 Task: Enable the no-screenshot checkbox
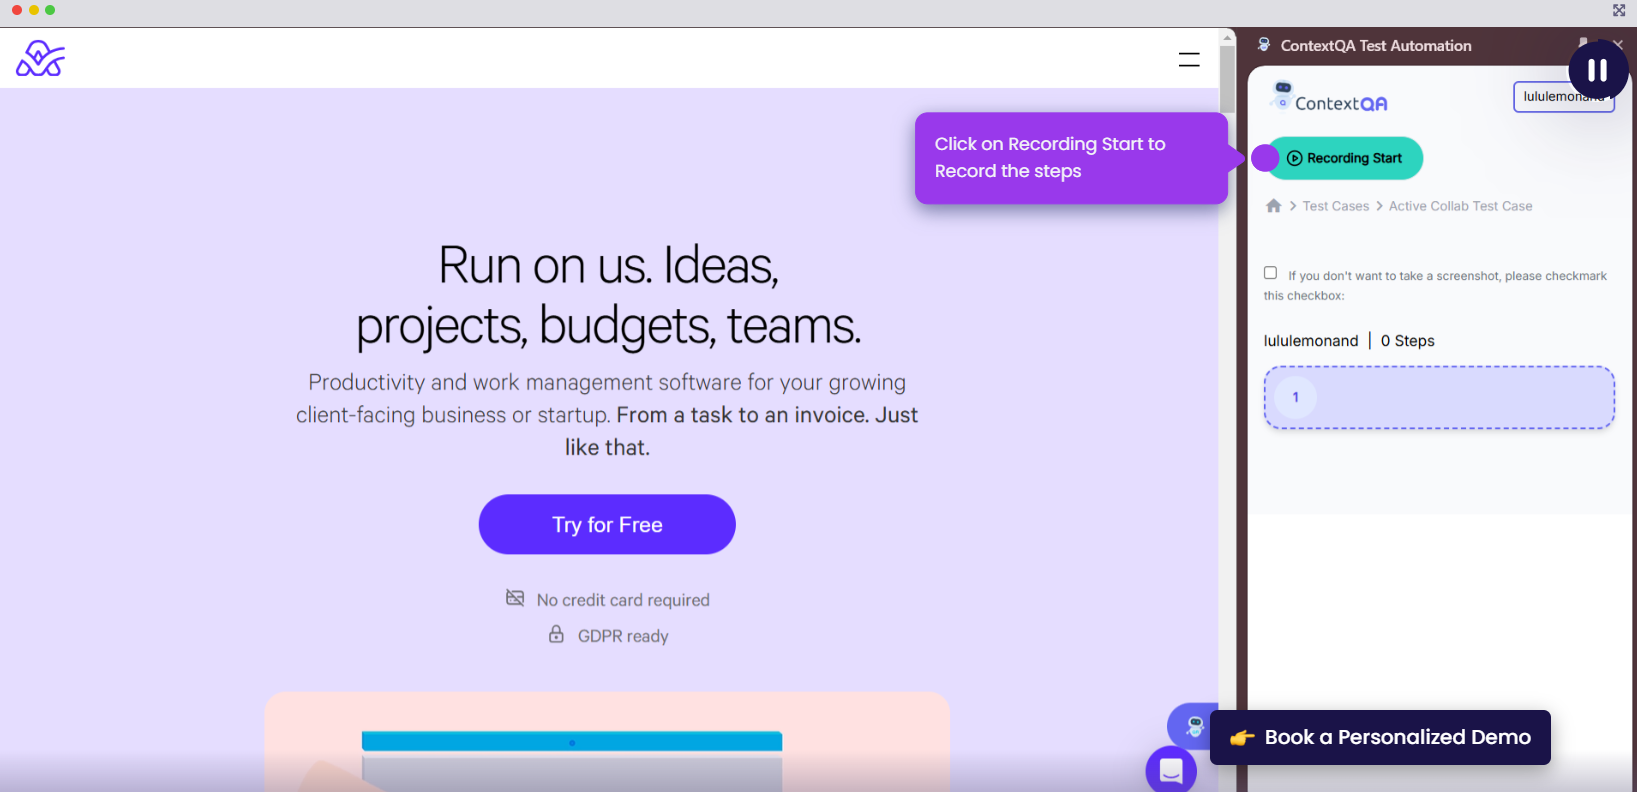[x=1270, y=273]
